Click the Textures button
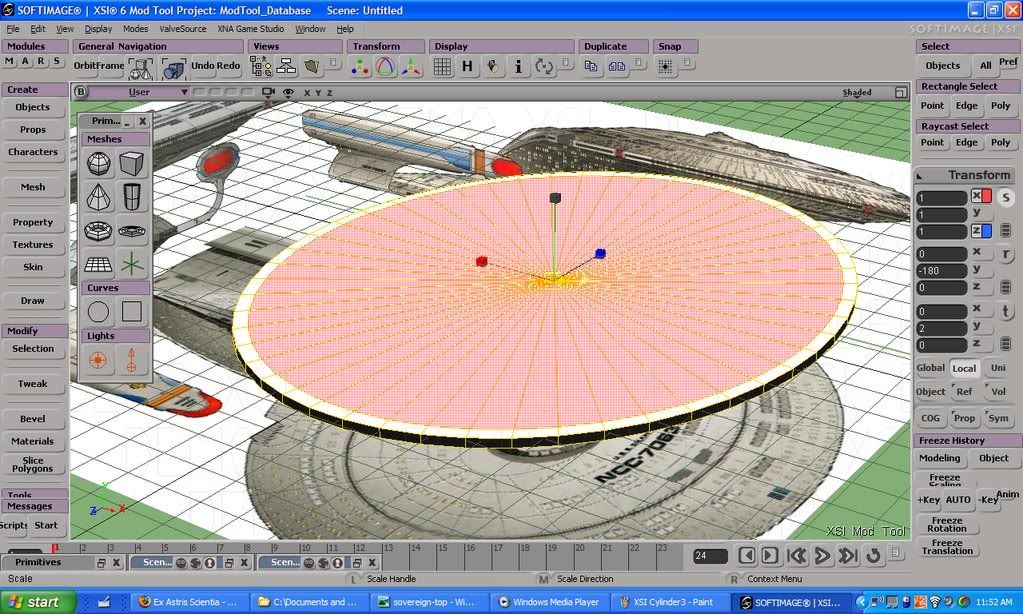Image resolution: width=1023 pixels, height=614 pixels. click(33, 245)
